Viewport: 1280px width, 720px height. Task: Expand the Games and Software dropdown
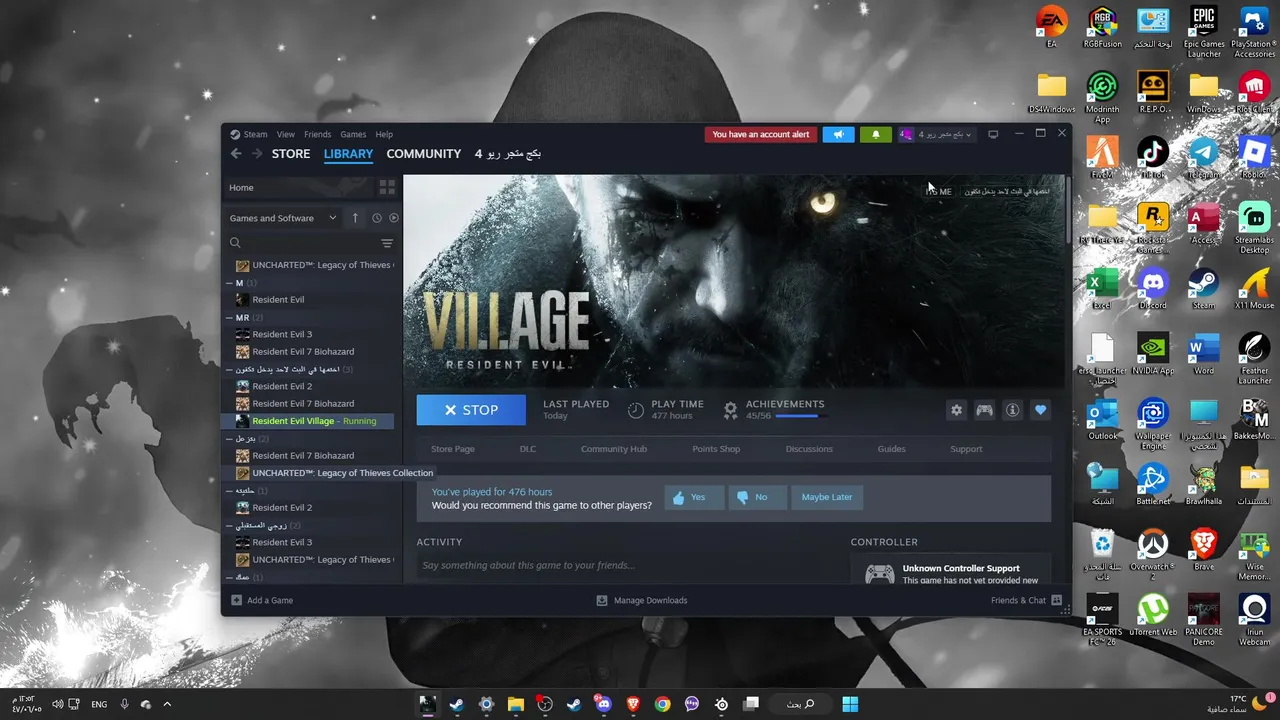point(284,218)
